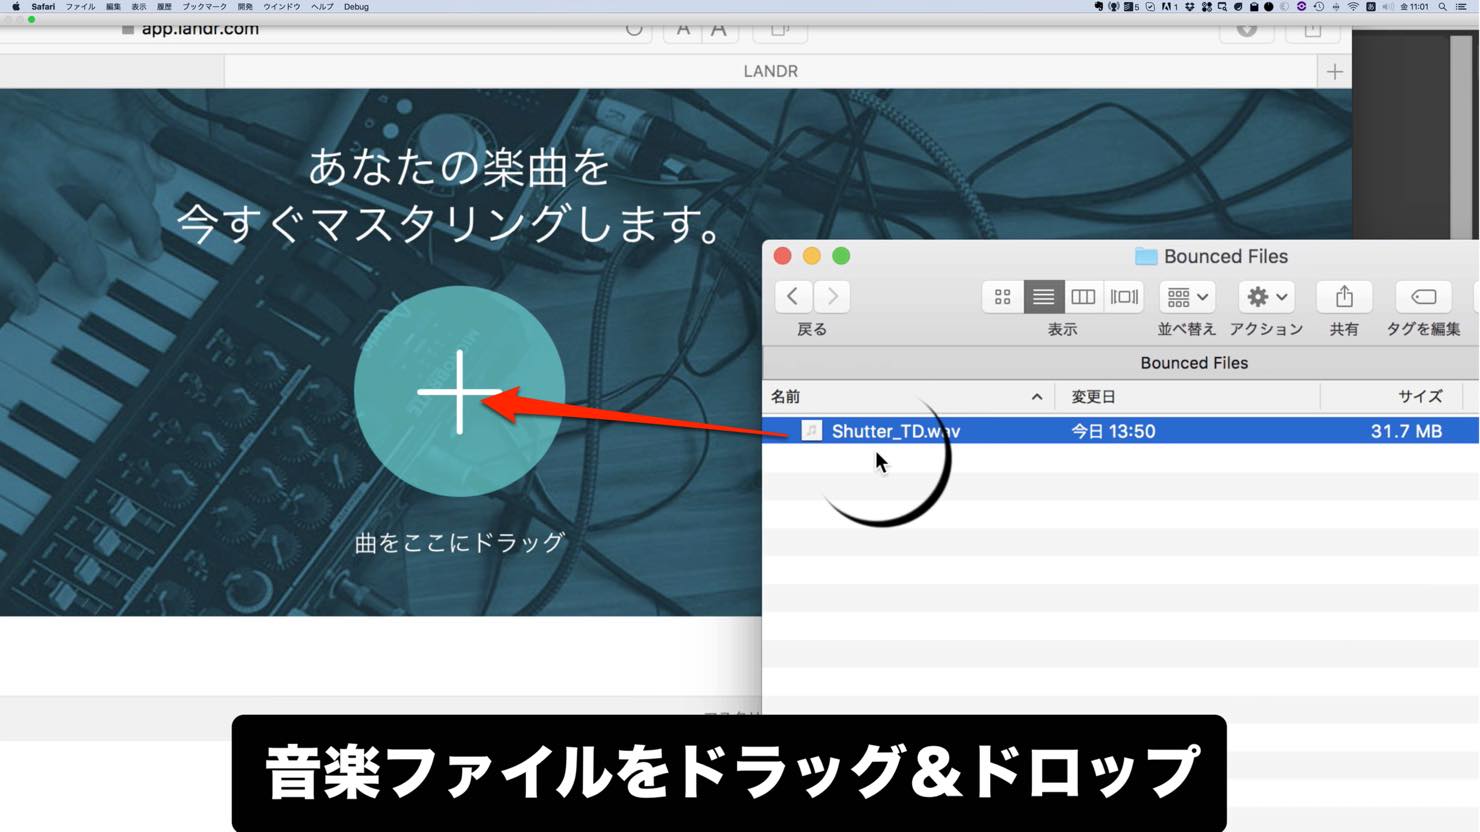Open the 履歴 menu
This screenshot has height=832, width=1480.
pyautogui.click(x=164, y=6)
